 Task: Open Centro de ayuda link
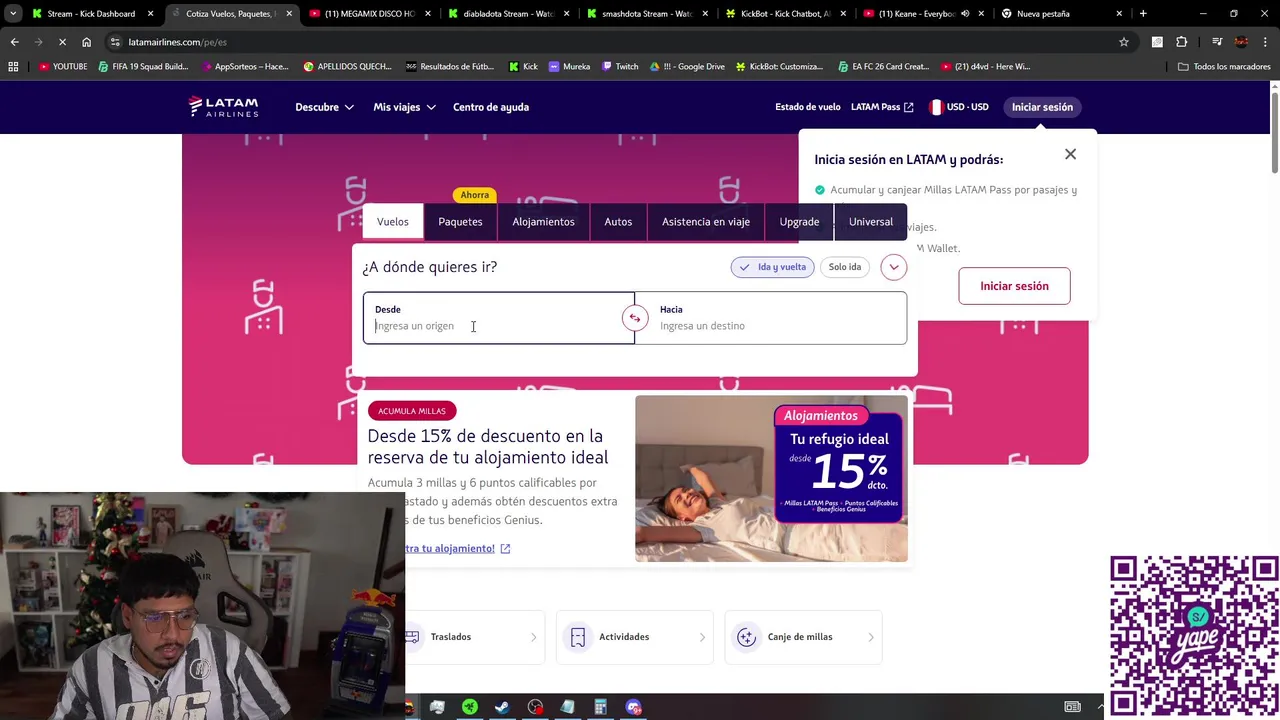click(491, 107)
